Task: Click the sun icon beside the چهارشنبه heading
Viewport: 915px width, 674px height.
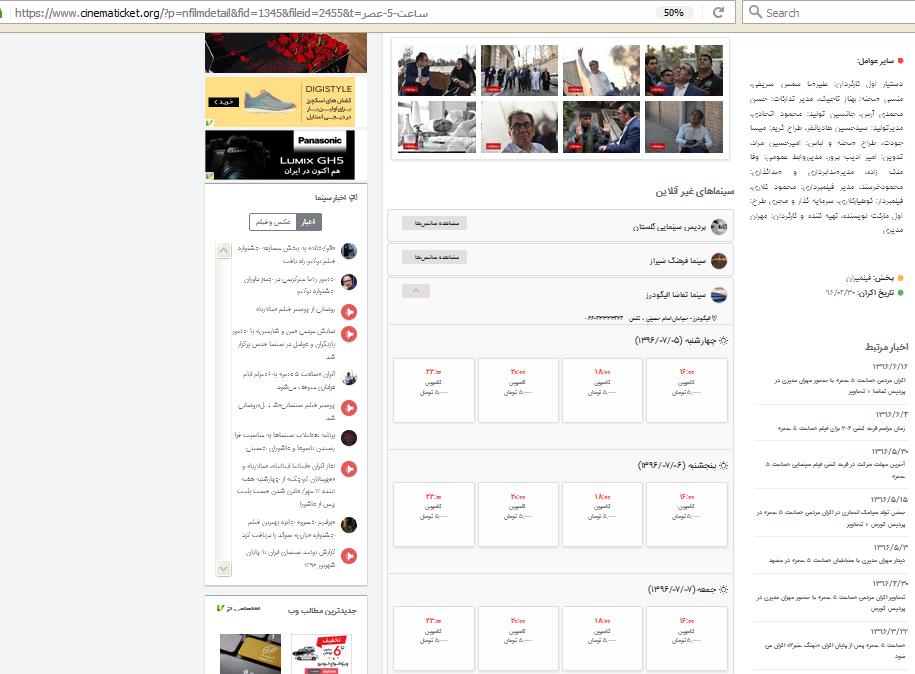Action: 724,340
